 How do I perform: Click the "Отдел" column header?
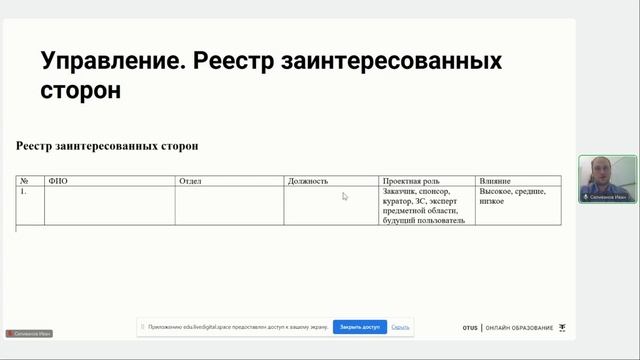click(x=229, y=181)
